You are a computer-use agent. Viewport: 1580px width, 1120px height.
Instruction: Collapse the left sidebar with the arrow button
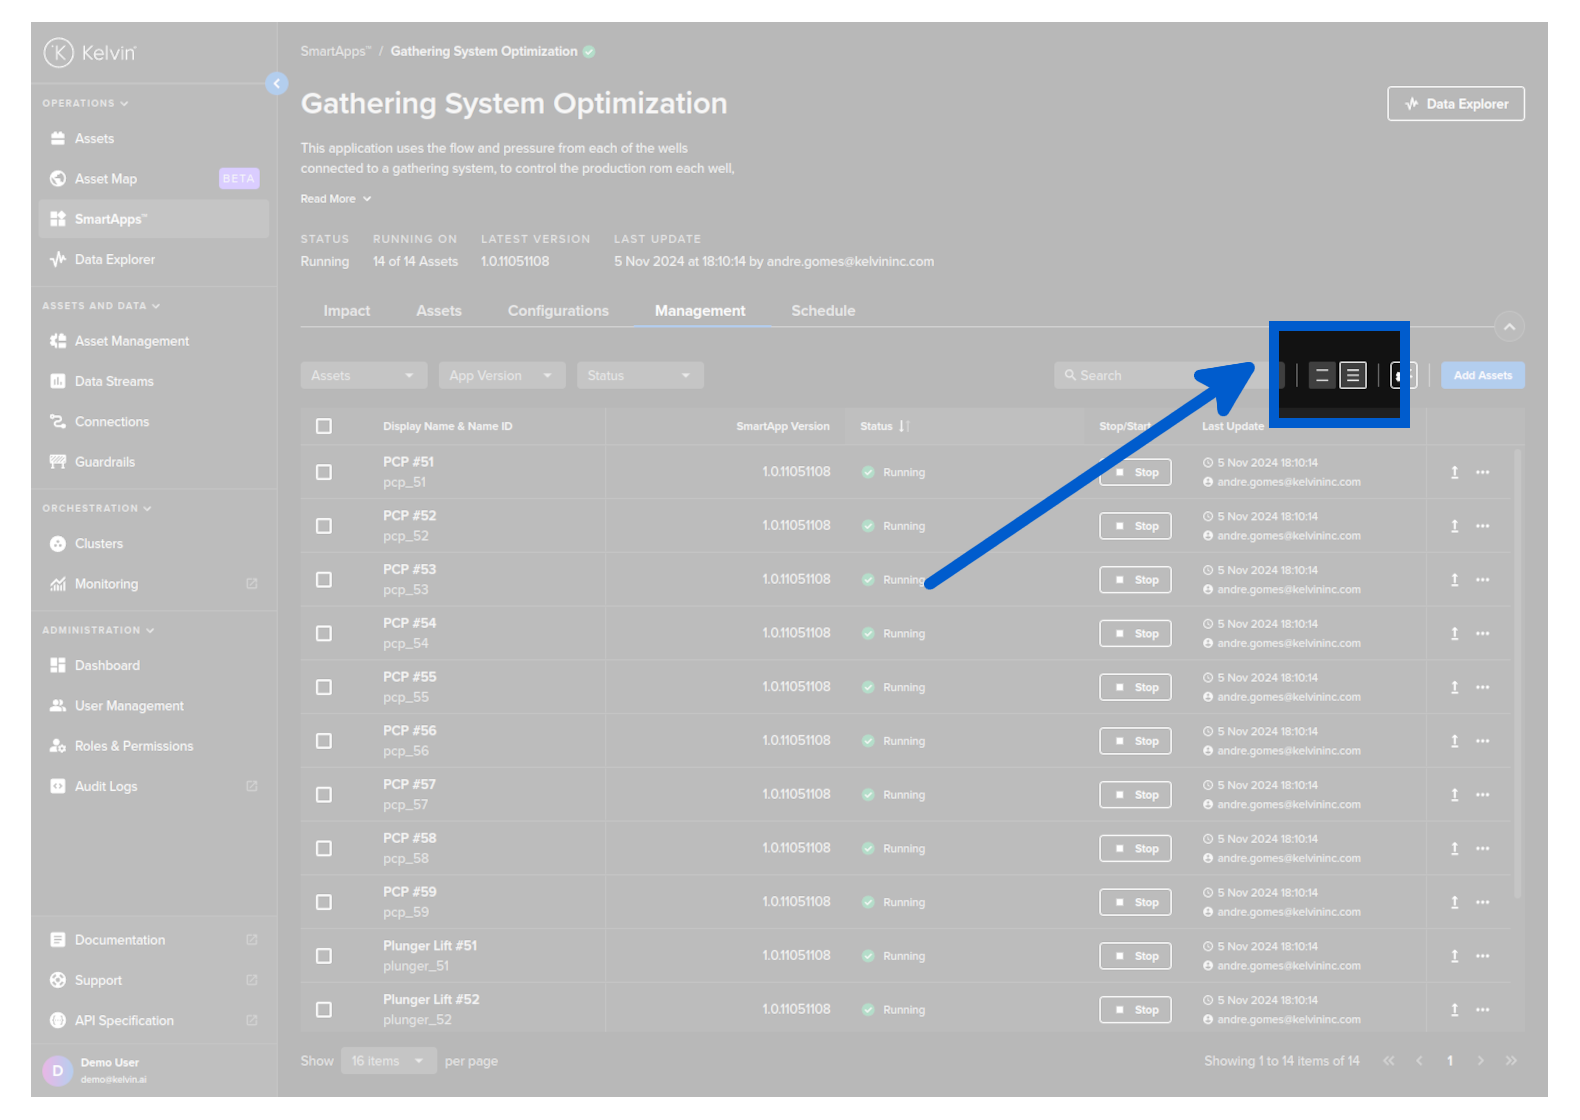tap(277, 84)
